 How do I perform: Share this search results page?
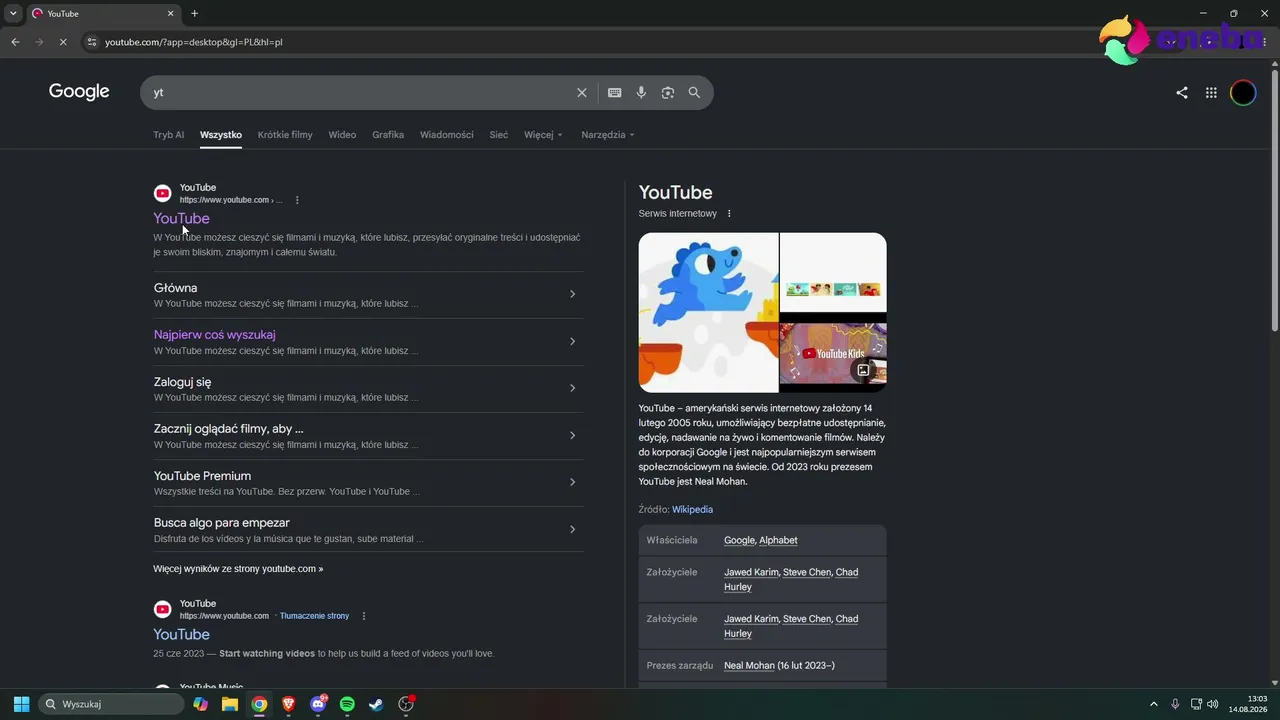(1182, 93)
